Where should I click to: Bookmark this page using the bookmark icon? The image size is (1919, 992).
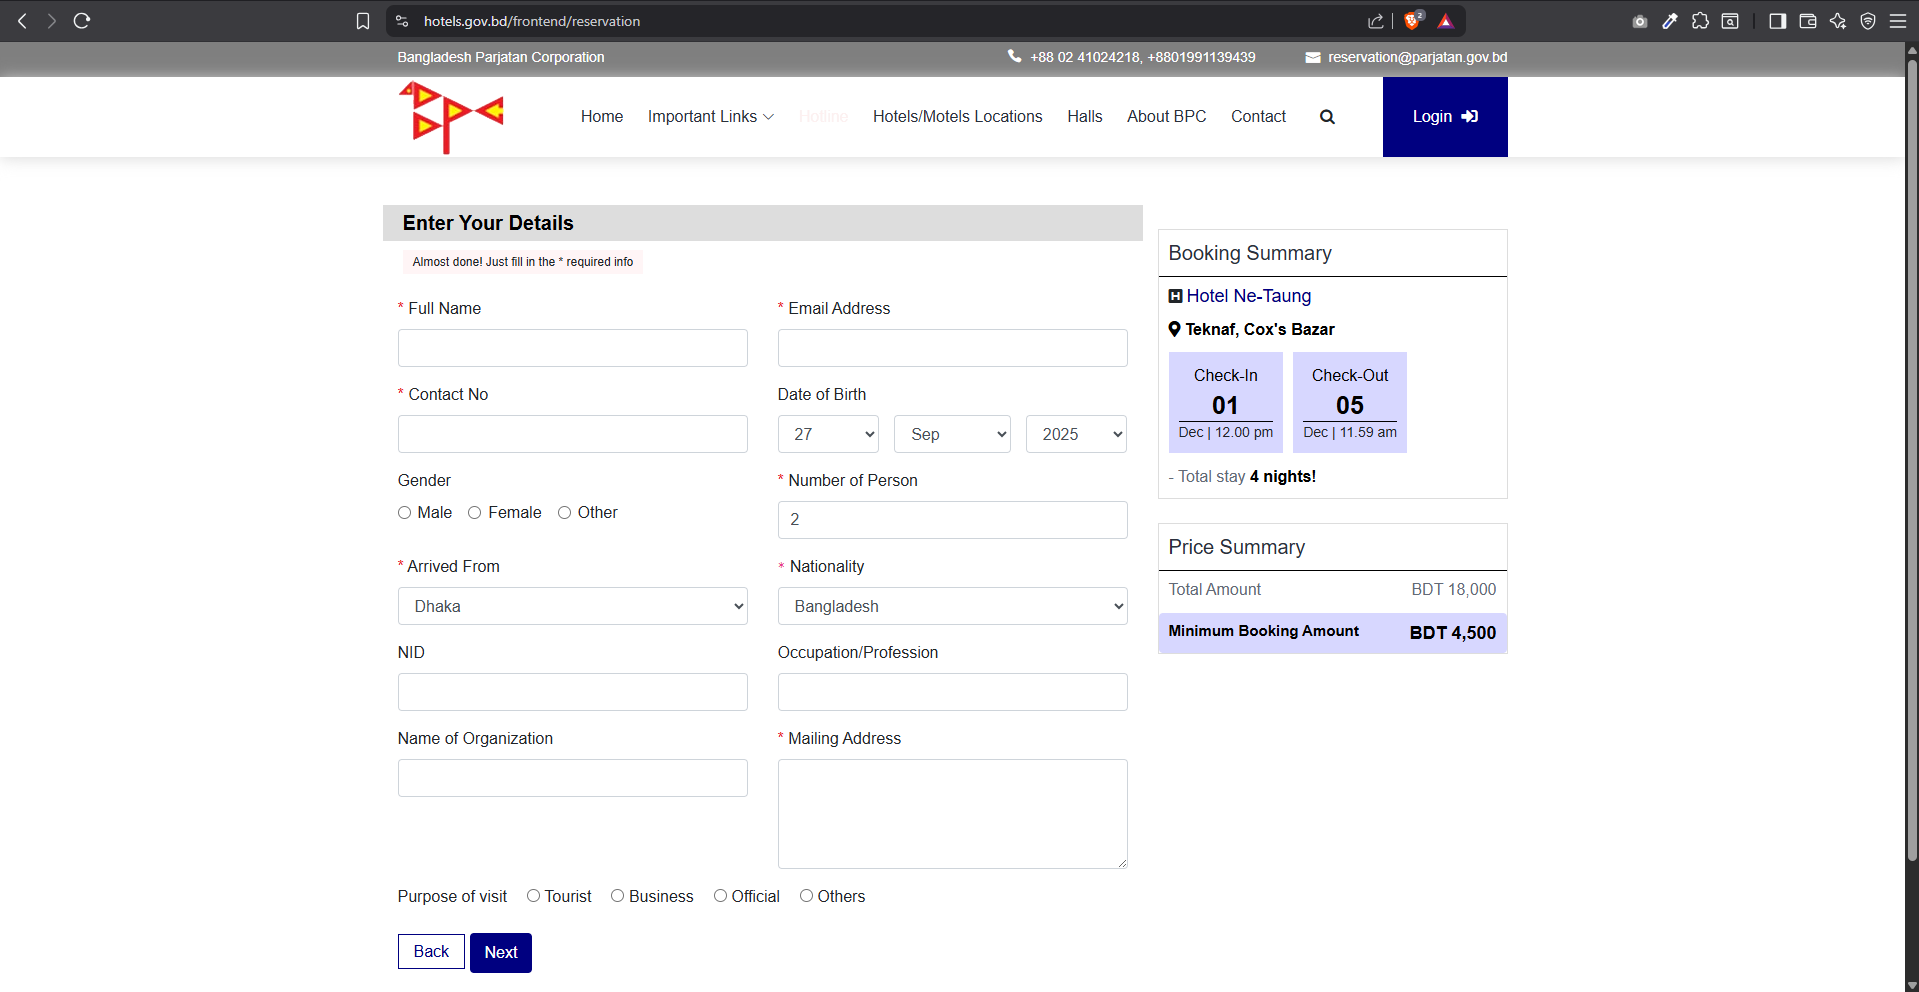click(x=363, y=21)
